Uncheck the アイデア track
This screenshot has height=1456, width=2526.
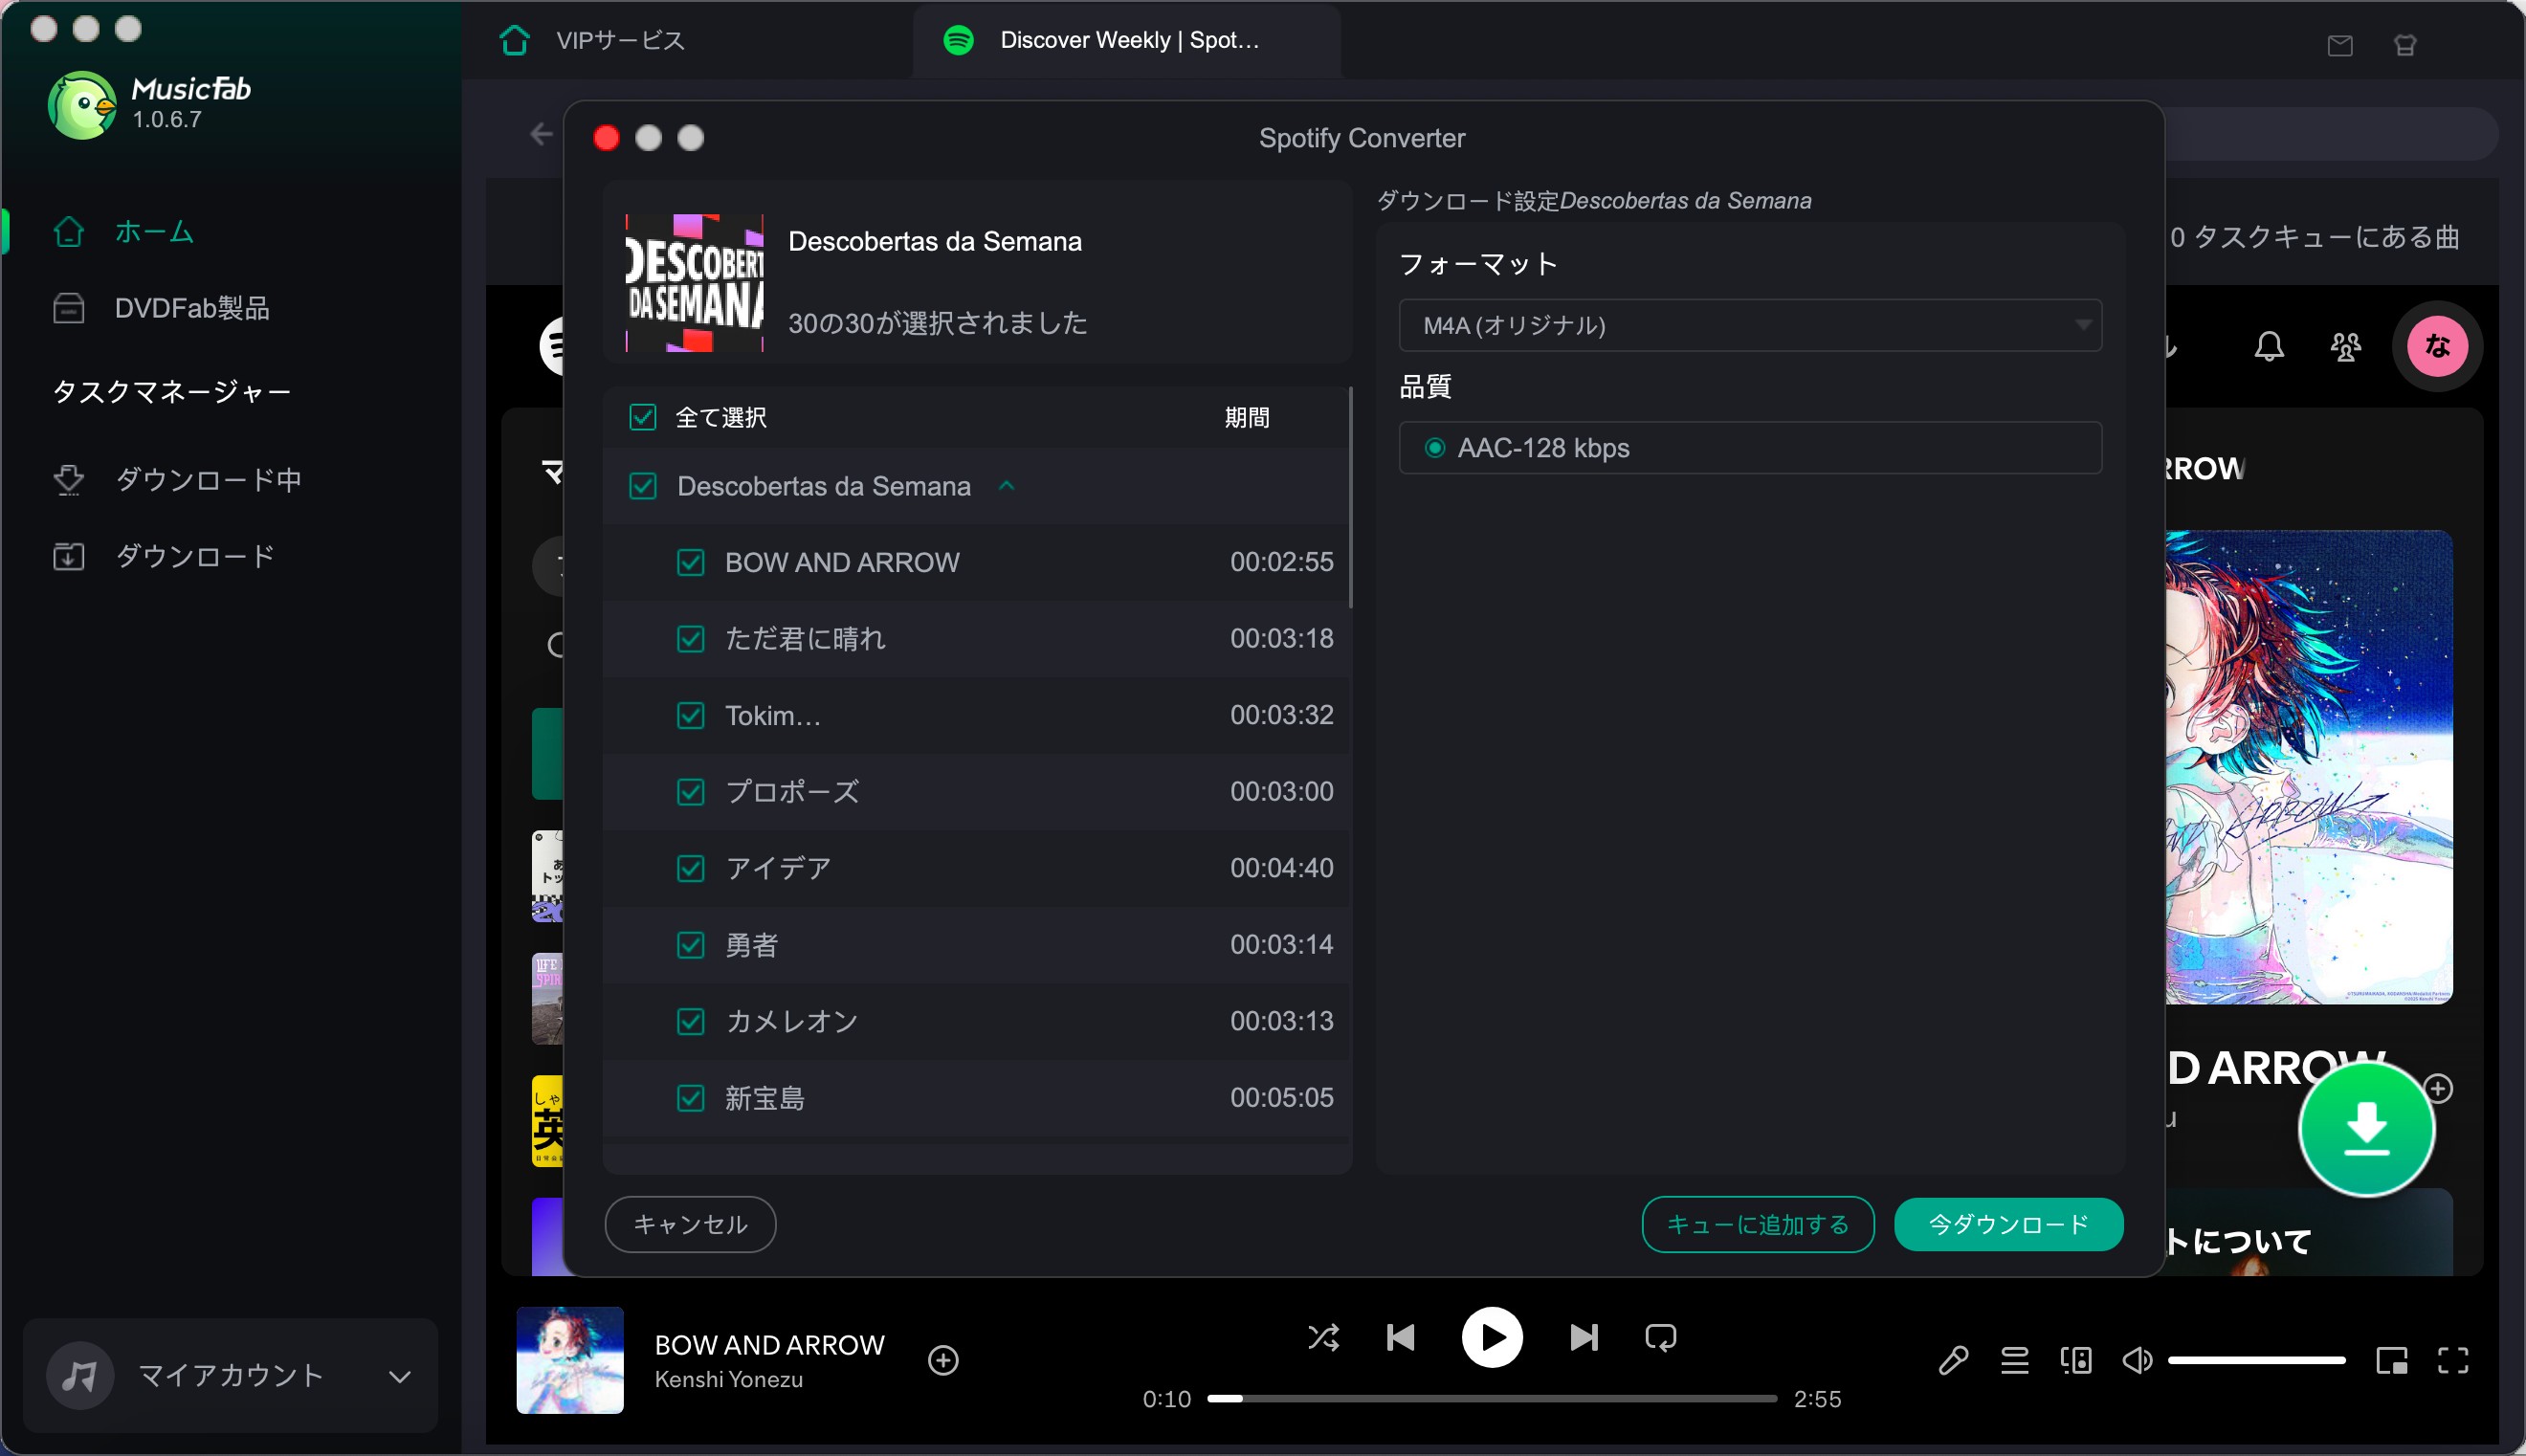pos(691,868)
